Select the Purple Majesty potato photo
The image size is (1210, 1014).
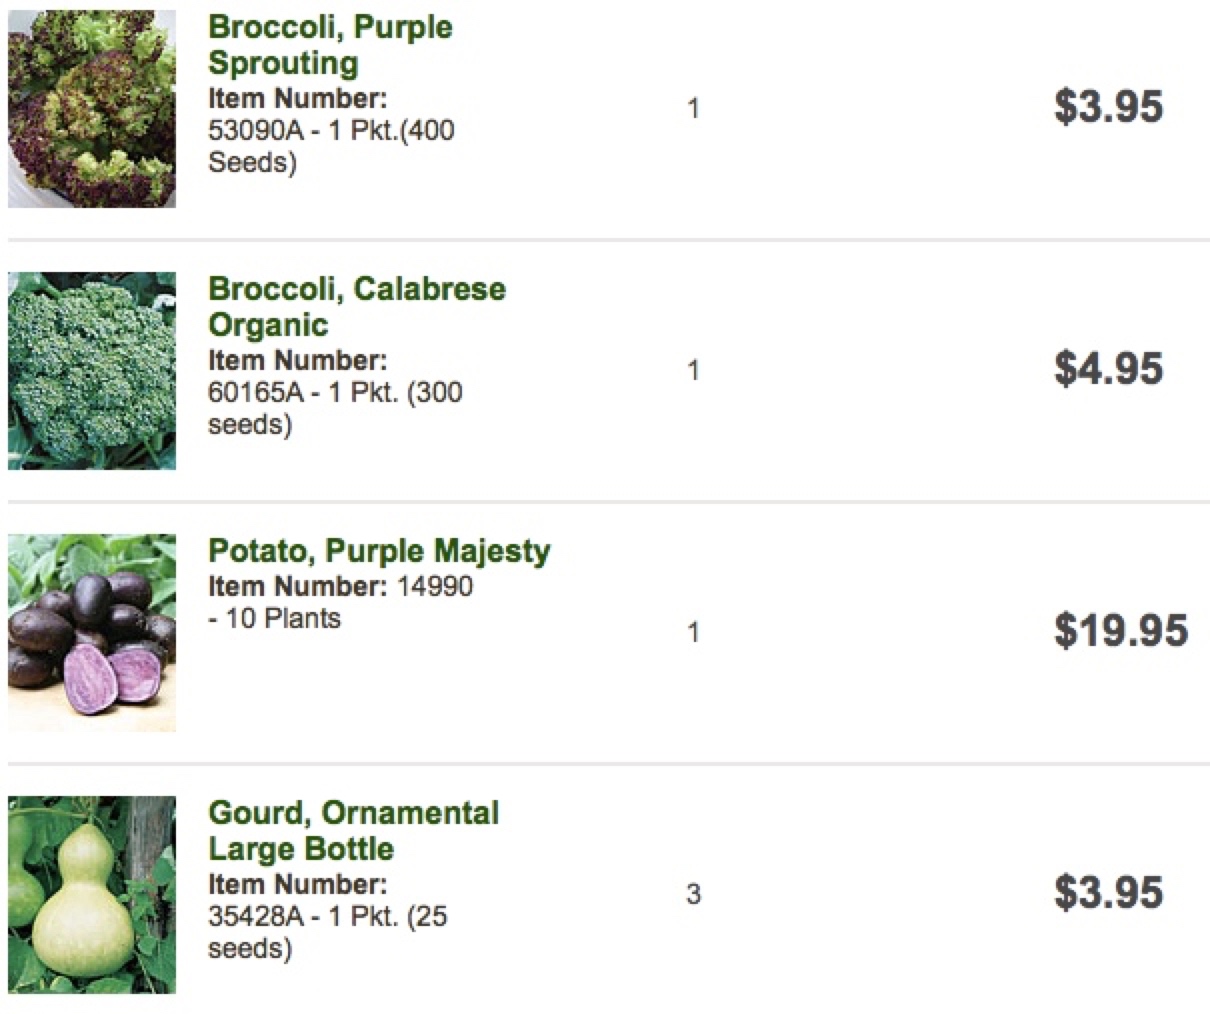92,632
